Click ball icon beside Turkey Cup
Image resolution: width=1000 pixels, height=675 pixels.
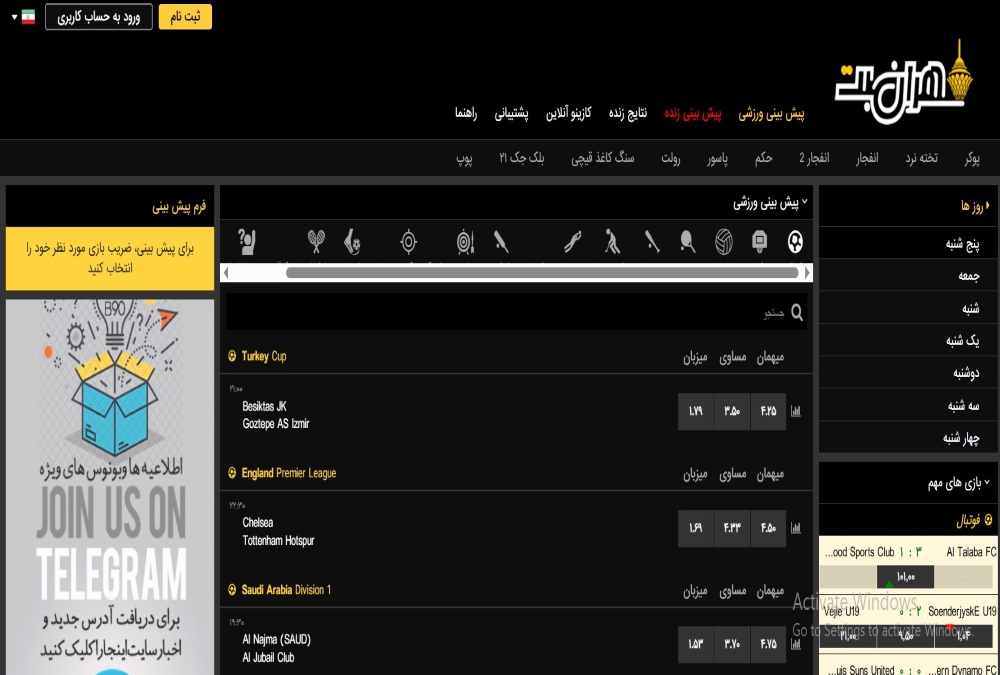(x=232, y=356)
